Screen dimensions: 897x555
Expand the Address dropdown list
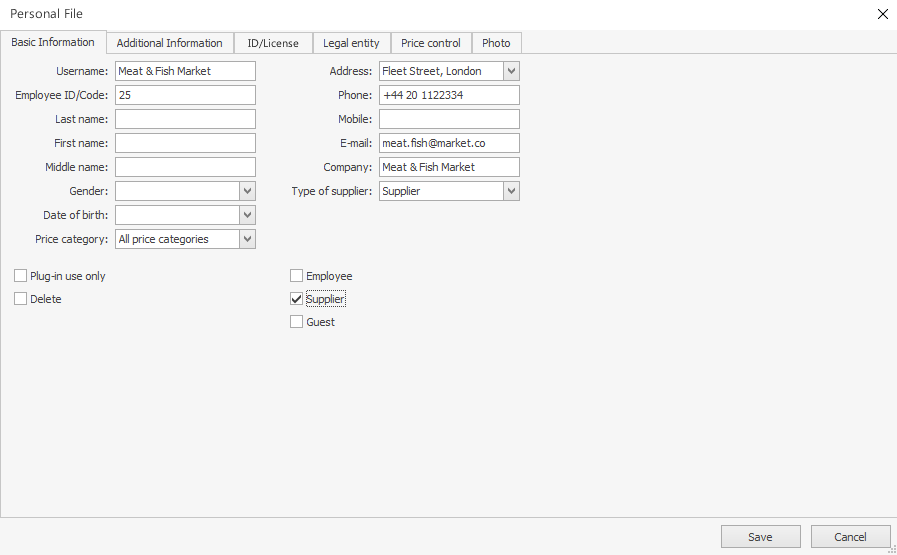click(511, 71)
